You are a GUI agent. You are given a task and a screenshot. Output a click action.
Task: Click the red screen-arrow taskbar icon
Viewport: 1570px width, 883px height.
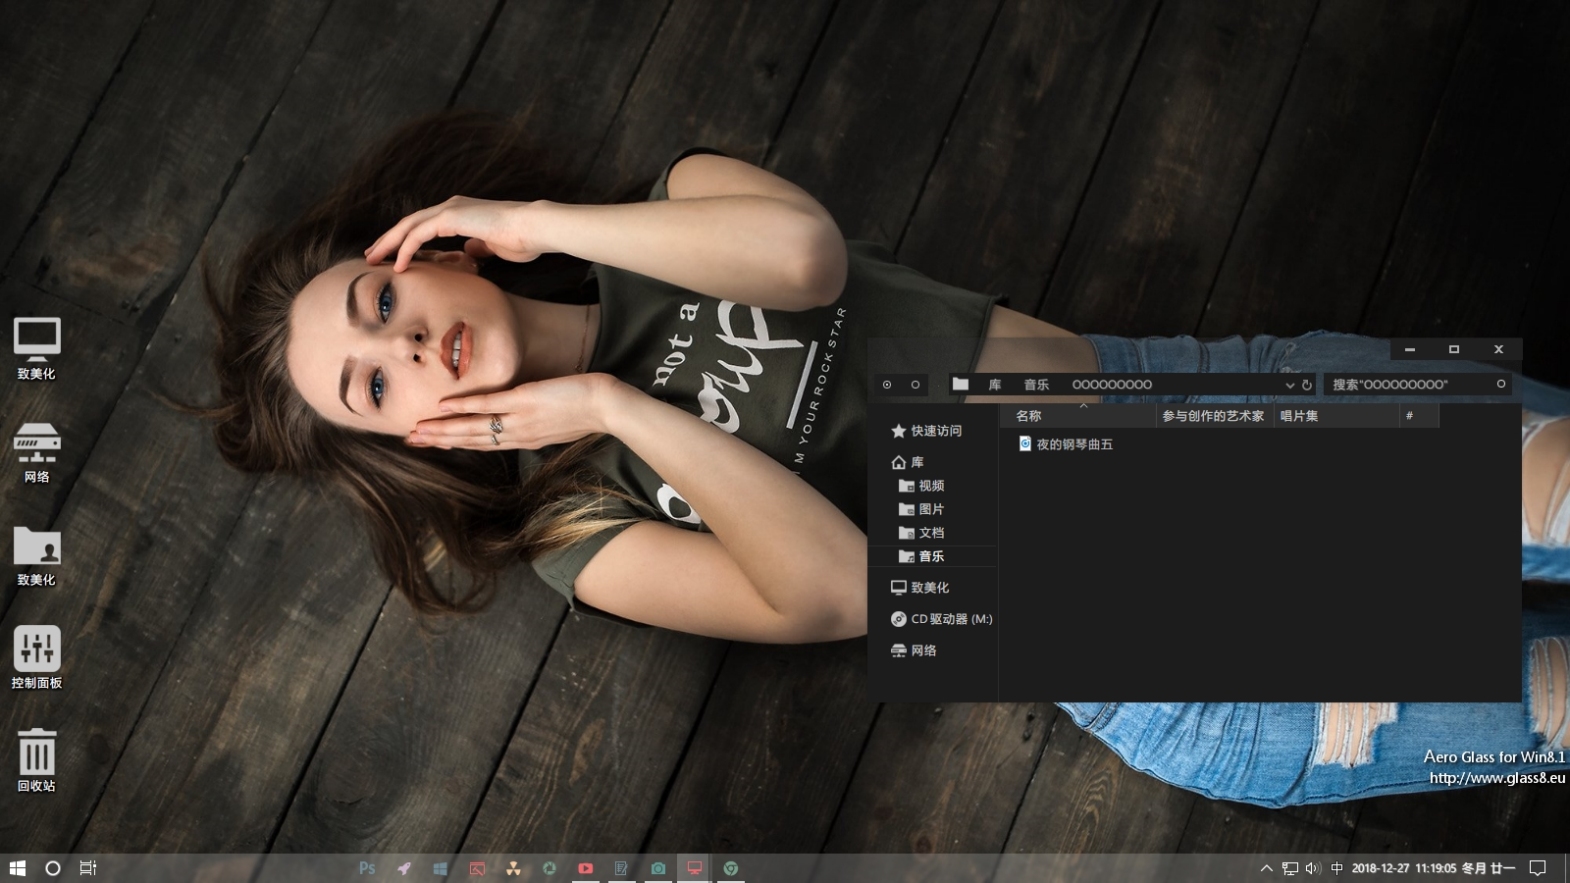(477, 868)
